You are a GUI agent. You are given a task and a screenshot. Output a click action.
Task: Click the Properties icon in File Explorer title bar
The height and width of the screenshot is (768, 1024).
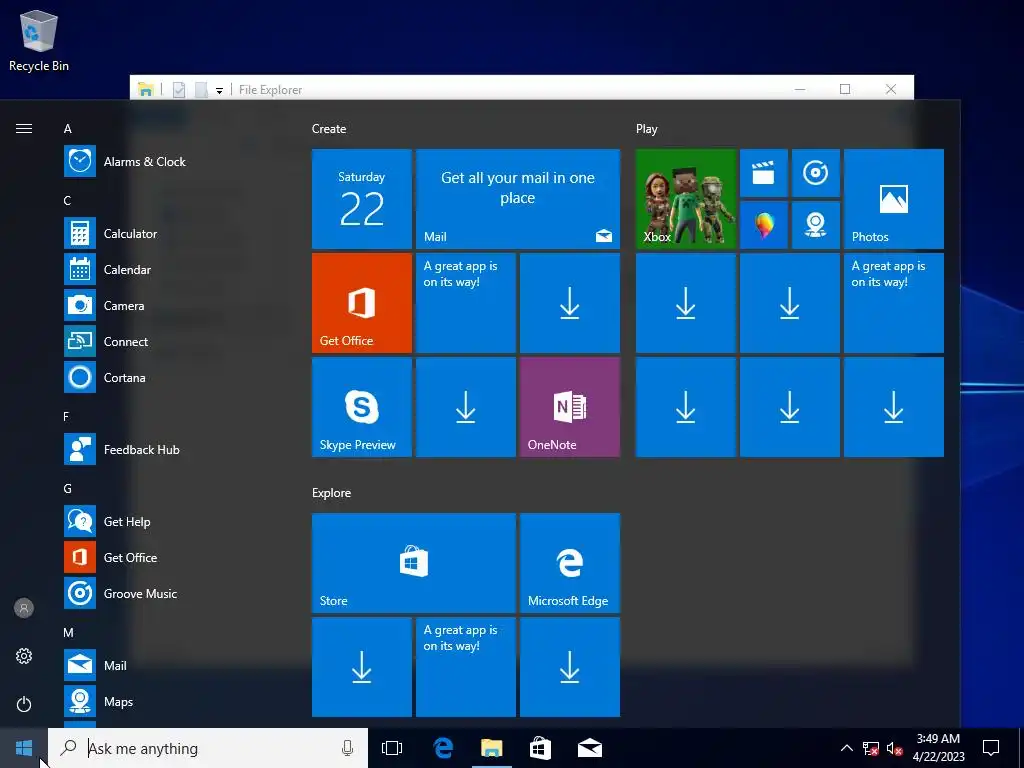tap(179, 90)
